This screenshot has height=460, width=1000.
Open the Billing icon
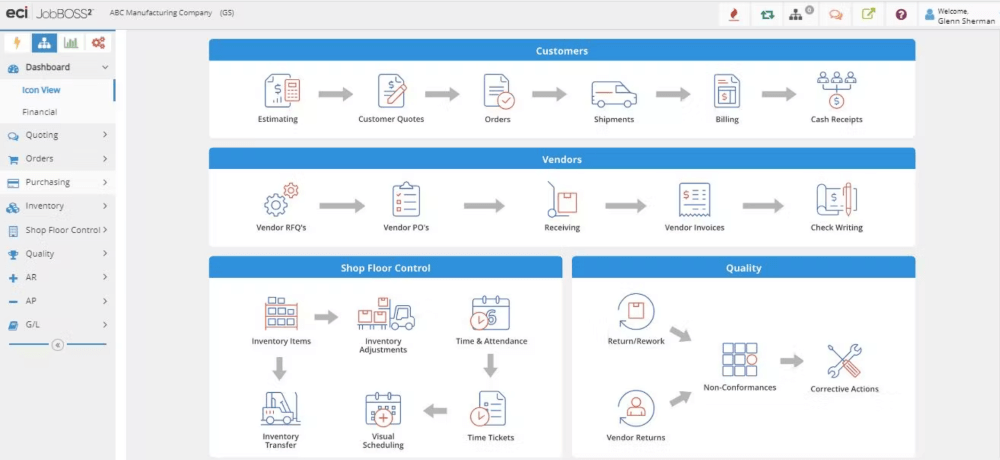[x=727, y=91]
